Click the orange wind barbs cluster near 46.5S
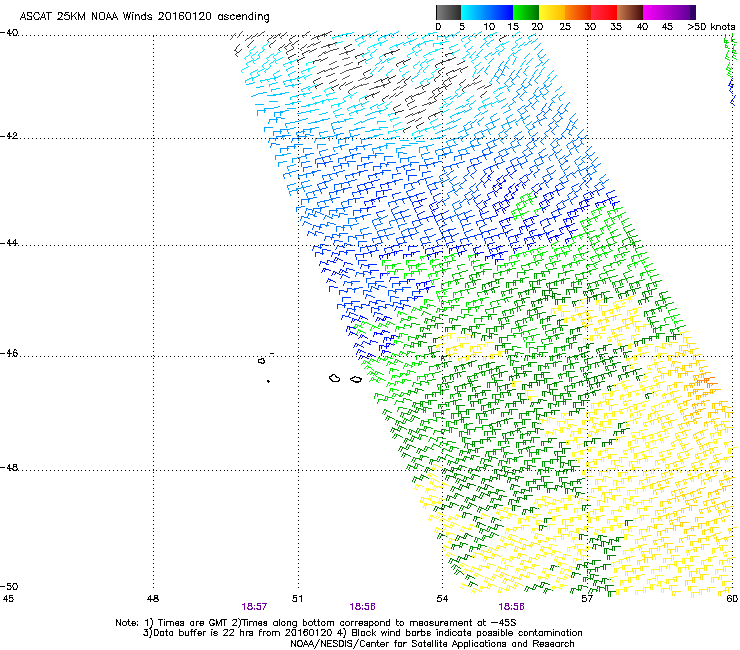This screenshot has height=650, width=740. point(705,382)
